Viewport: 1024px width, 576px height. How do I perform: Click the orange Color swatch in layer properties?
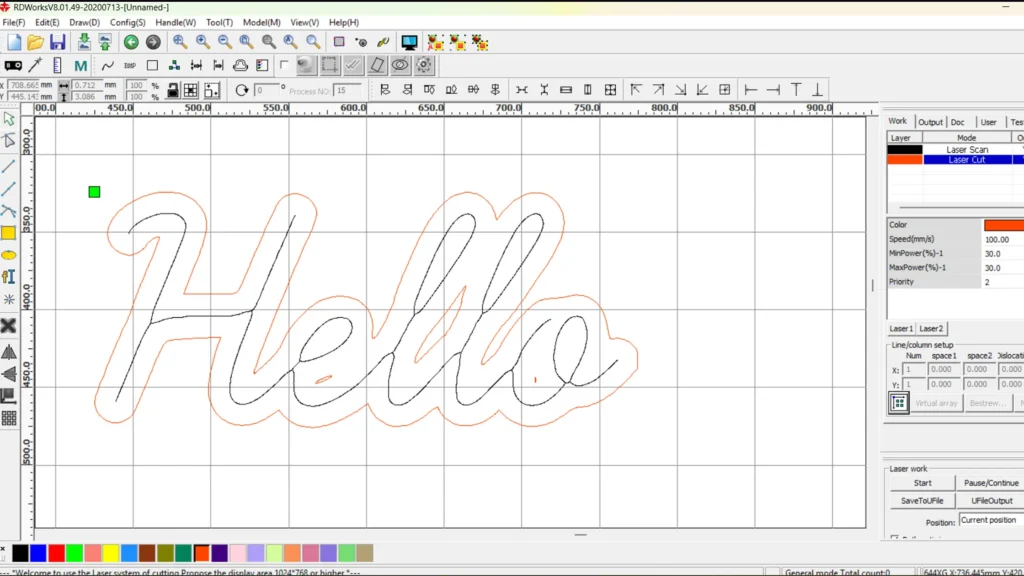pos(1004,225)
